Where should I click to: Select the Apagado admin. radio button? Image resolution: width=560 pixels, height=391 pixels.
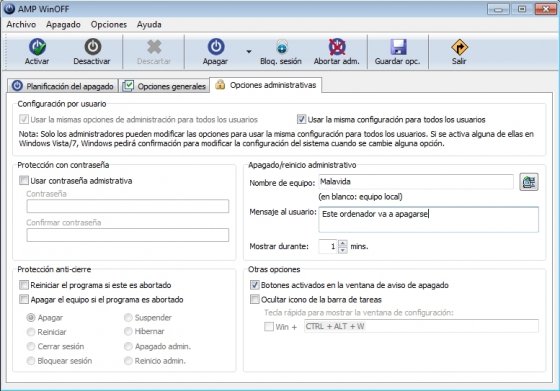coord(128,346)
